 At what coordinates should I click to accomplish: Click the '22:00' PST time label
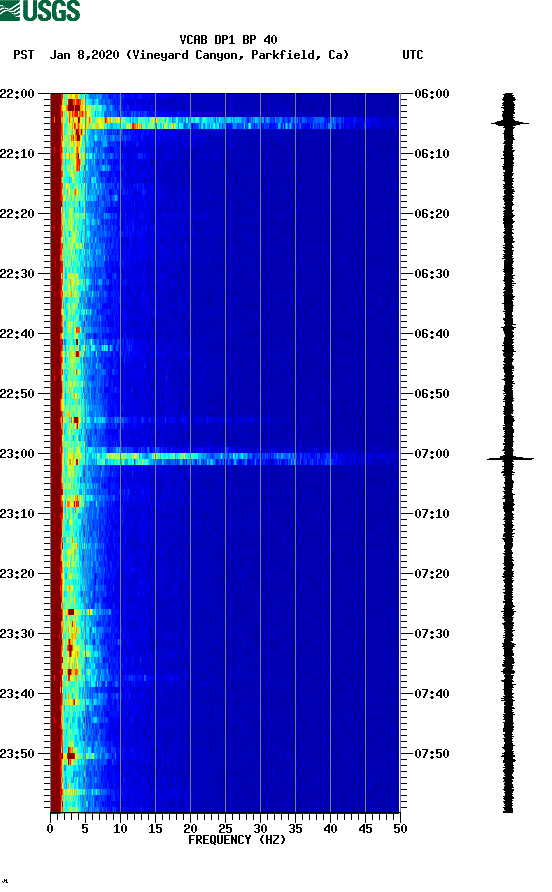tap(17, 93)
